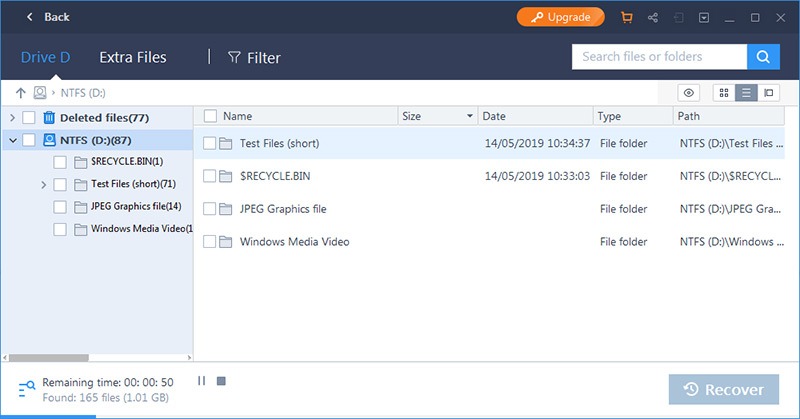
Task: Check the NTFS (D:)(87) tree checkbox
Action: tap(29, 140)
